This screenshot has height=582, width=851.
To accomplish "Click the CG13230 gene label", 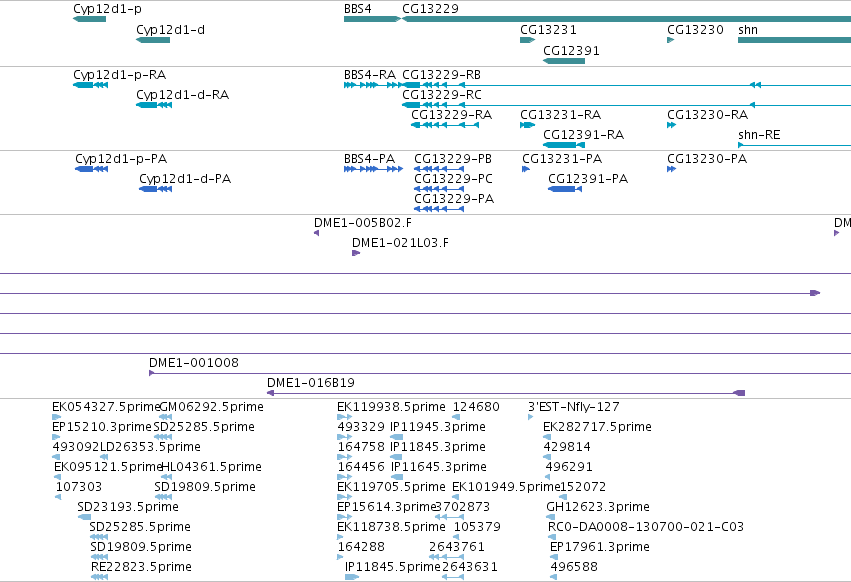I will [695, 30].
